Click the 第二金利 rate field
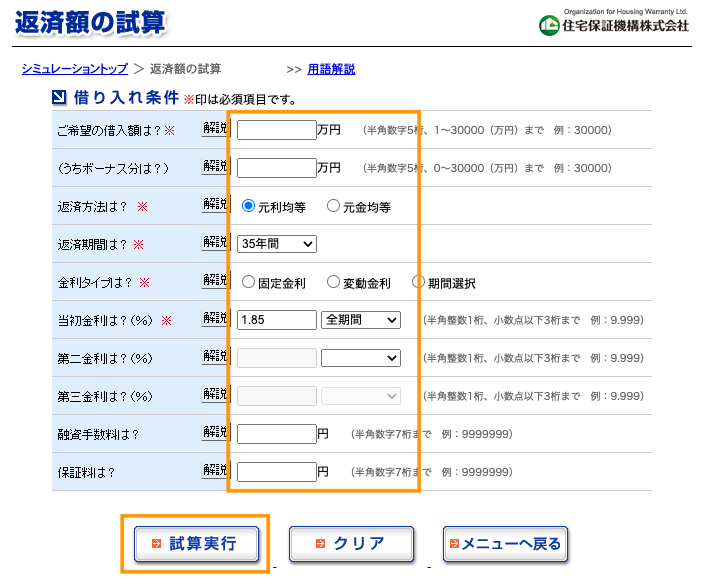The width and height of the screenshot is (701, 582). 277,358
